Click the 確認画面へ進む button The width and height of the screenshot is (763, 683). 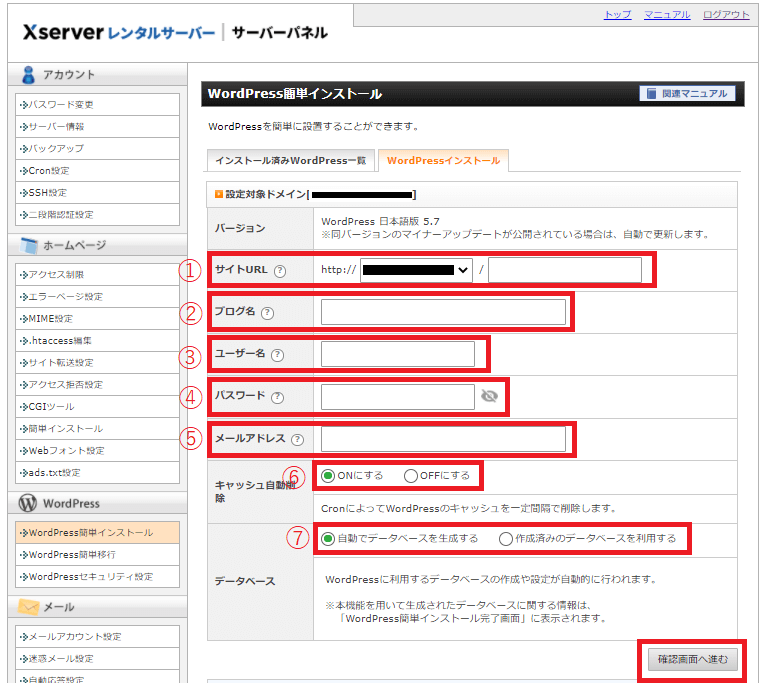click(x=692, y=659)
